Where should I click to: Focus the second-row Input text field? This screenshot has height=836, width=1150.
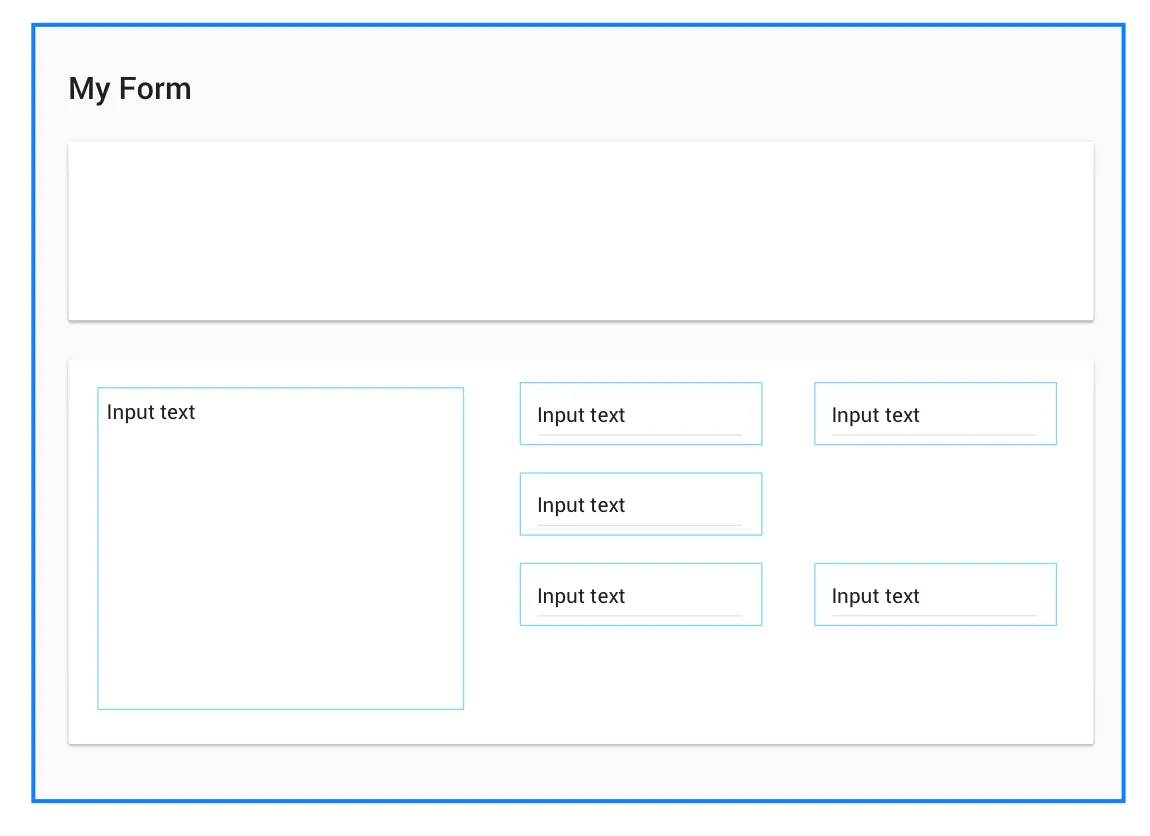[x=640, y=504]
